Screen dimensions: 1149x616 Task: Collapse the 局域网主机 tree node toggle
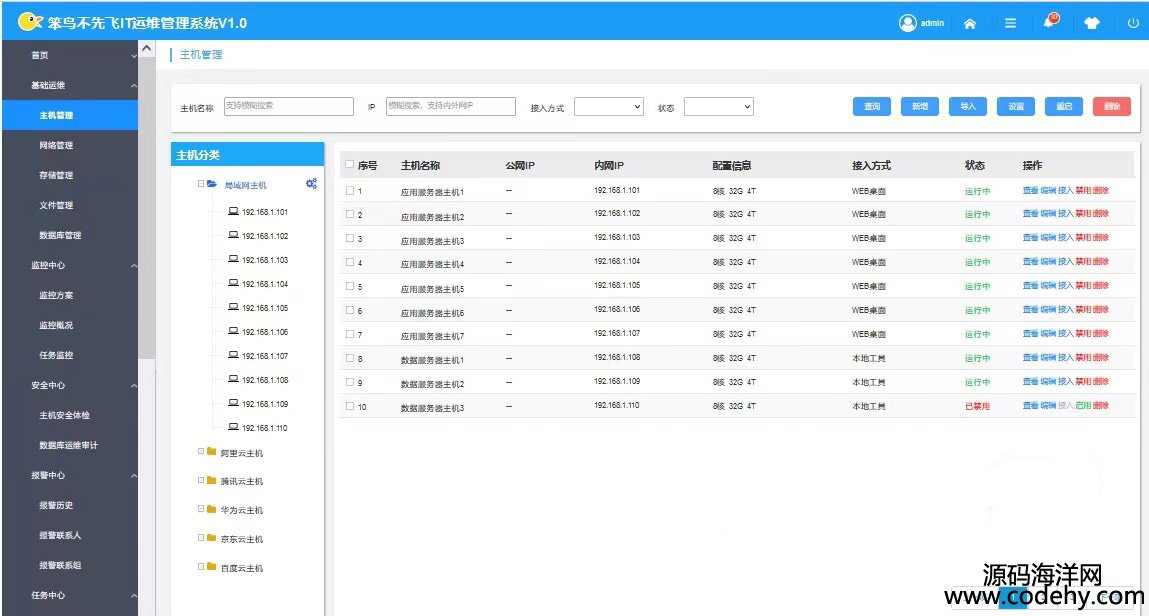201,184
